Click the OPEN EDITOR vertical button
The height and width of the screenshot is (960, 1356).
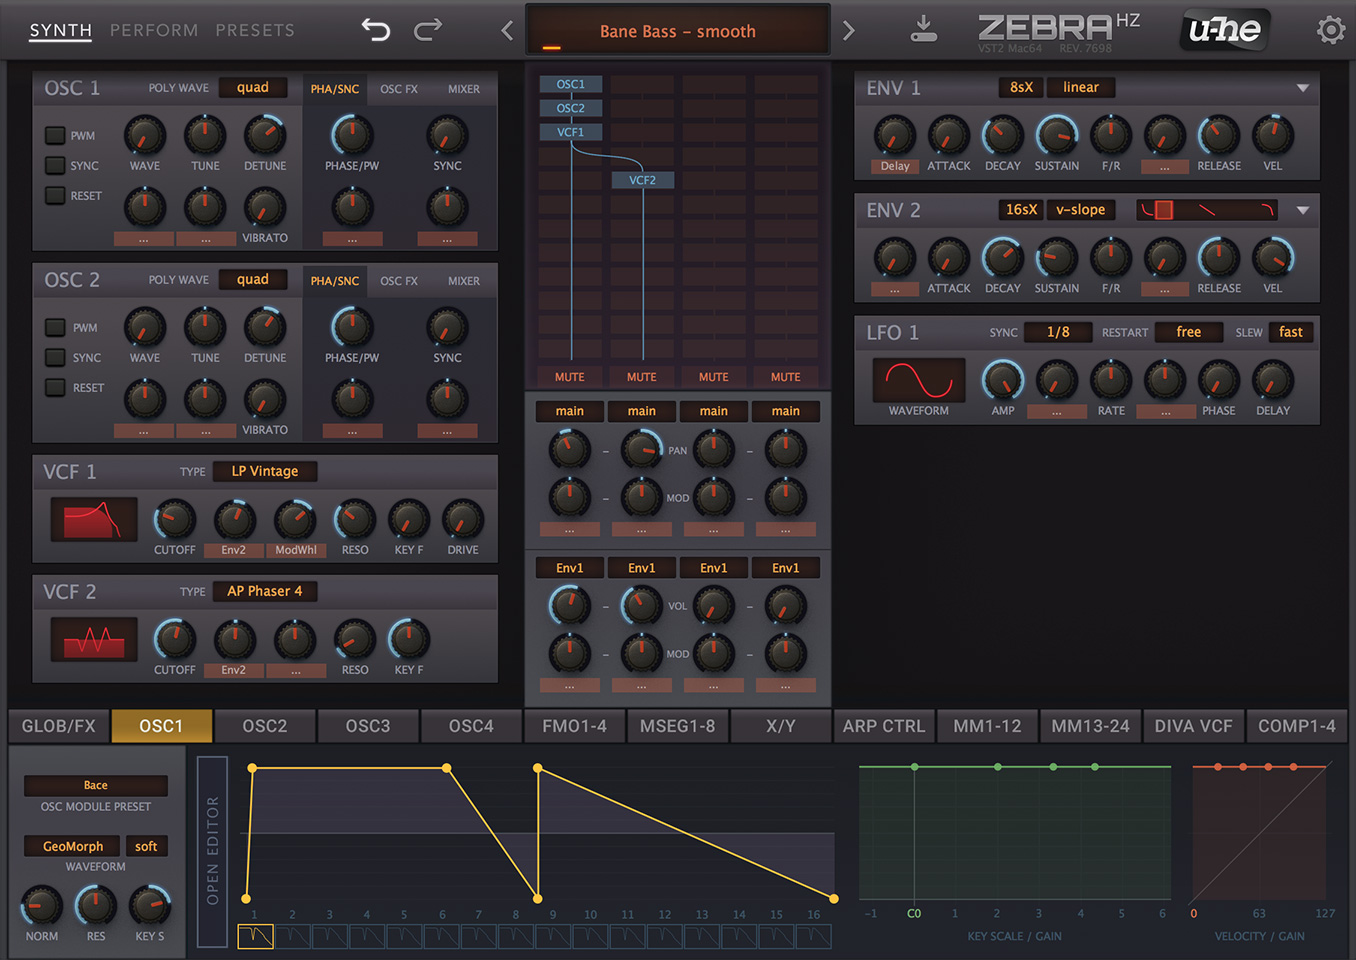tap(212, 851)
